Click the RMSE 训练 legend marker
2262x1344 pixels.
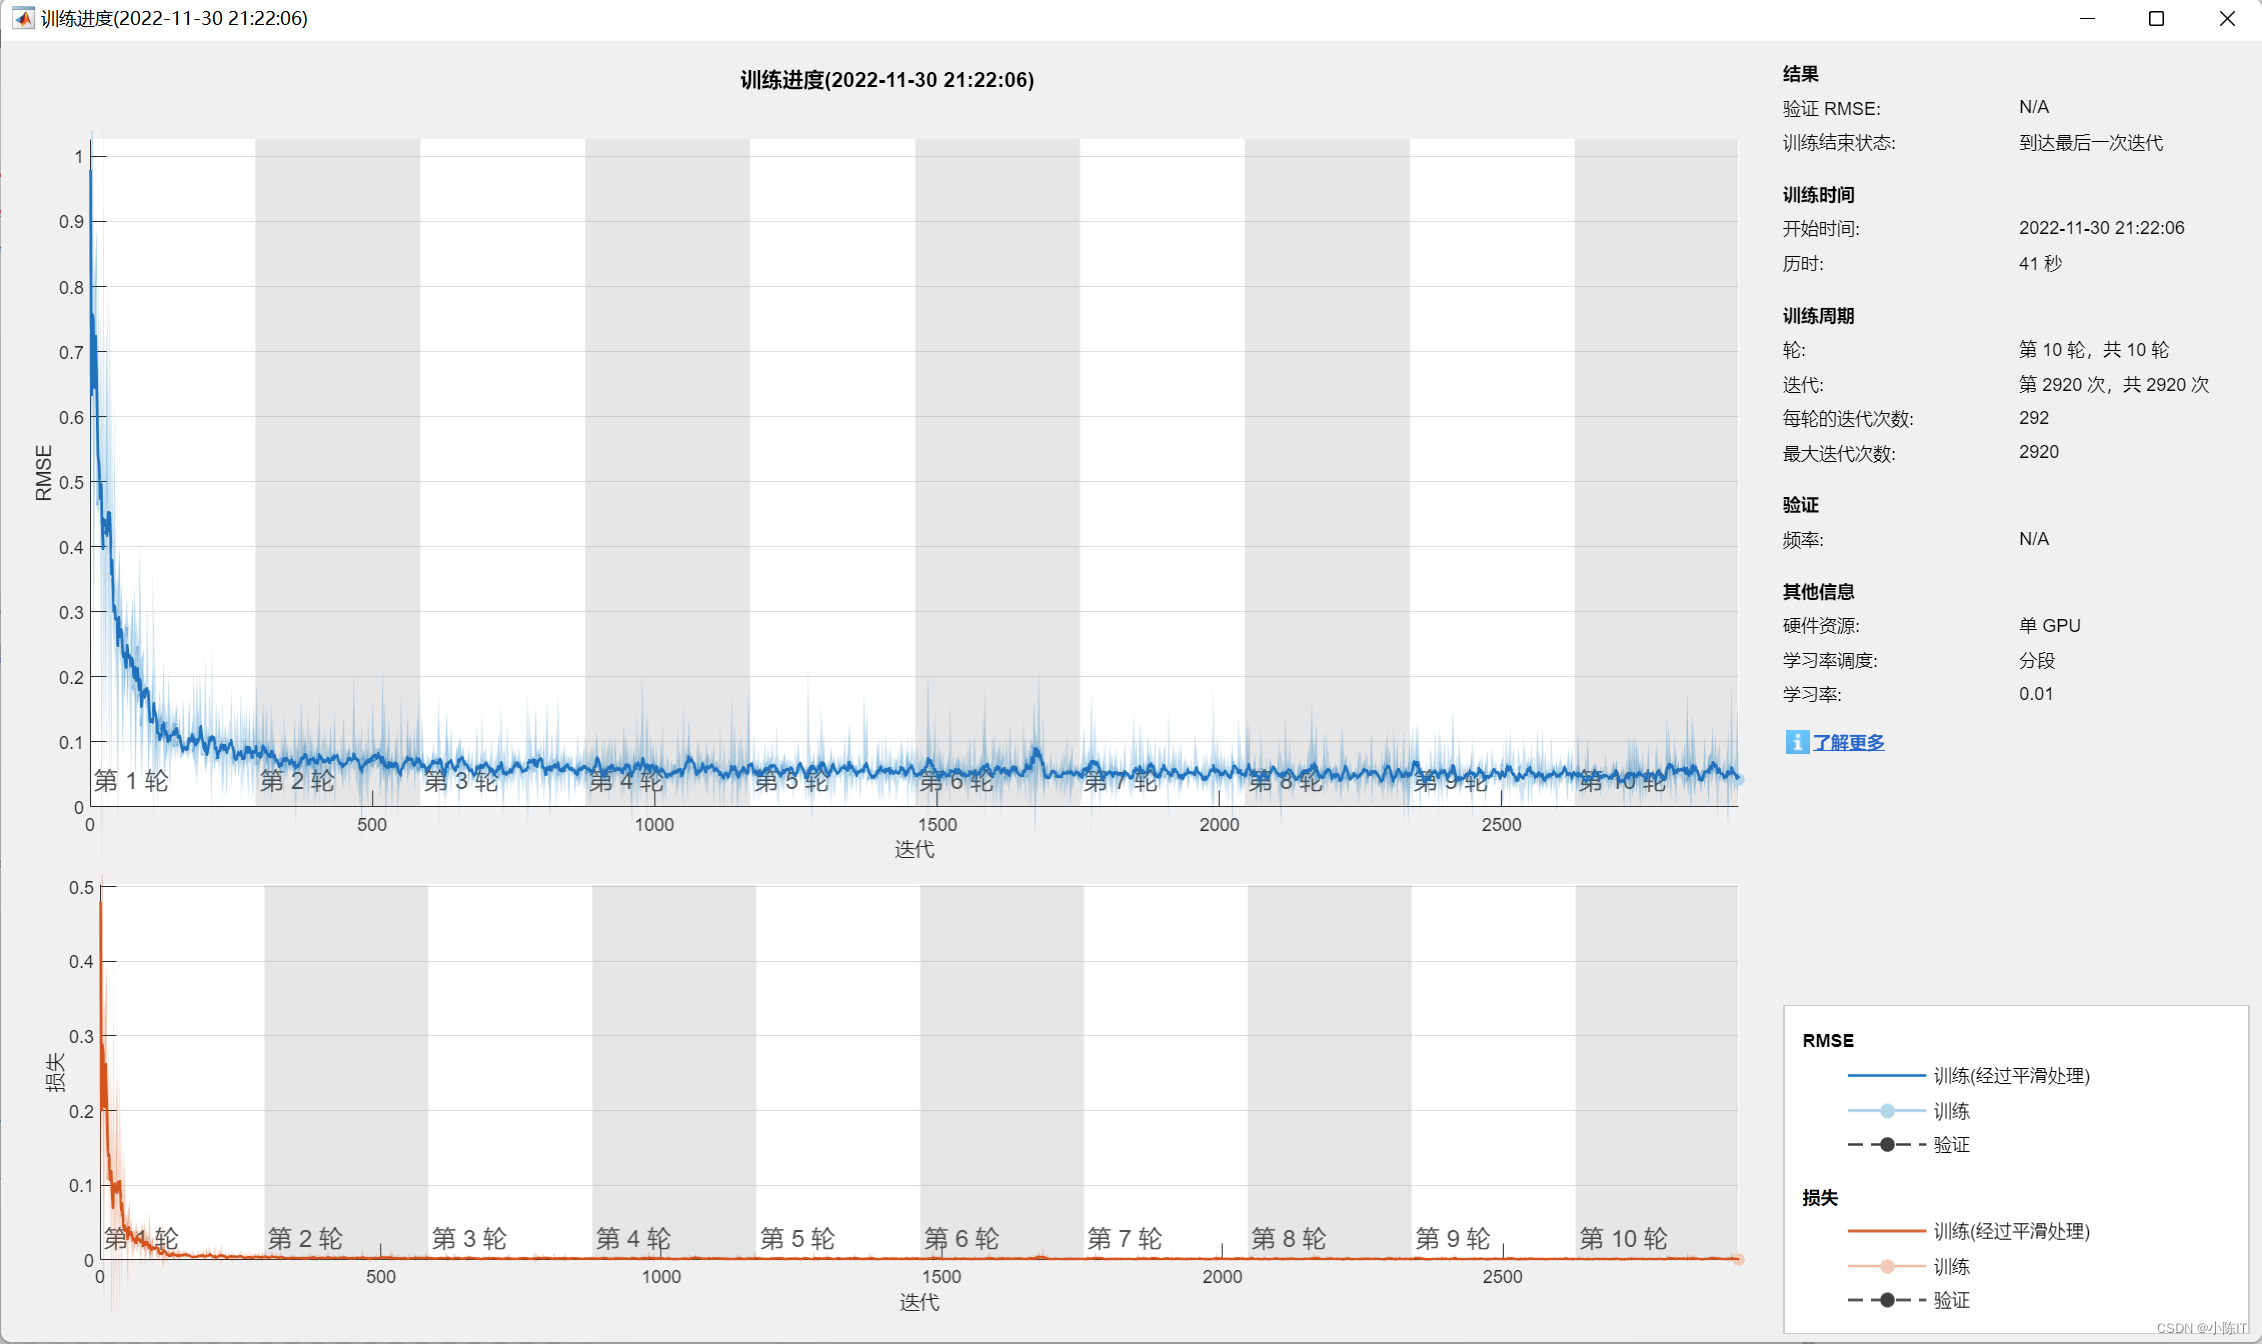[x=1887, y=1111]
